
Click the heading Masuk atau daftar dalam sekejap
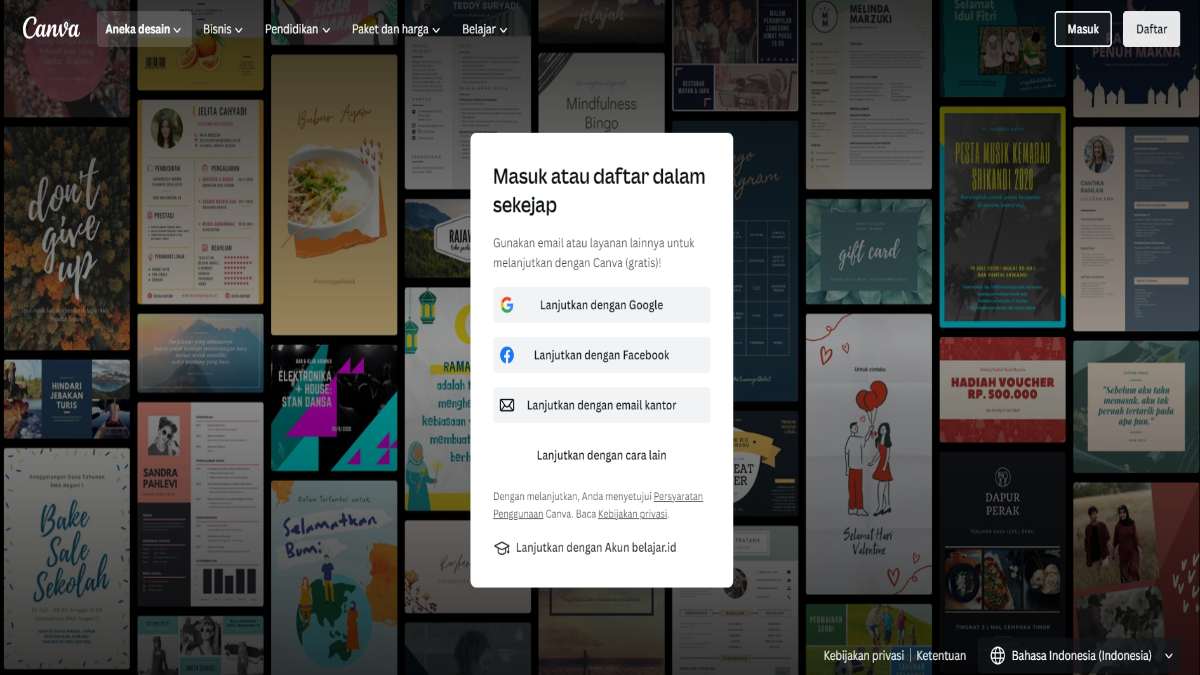pyautogui.click(x=599, y=190)
